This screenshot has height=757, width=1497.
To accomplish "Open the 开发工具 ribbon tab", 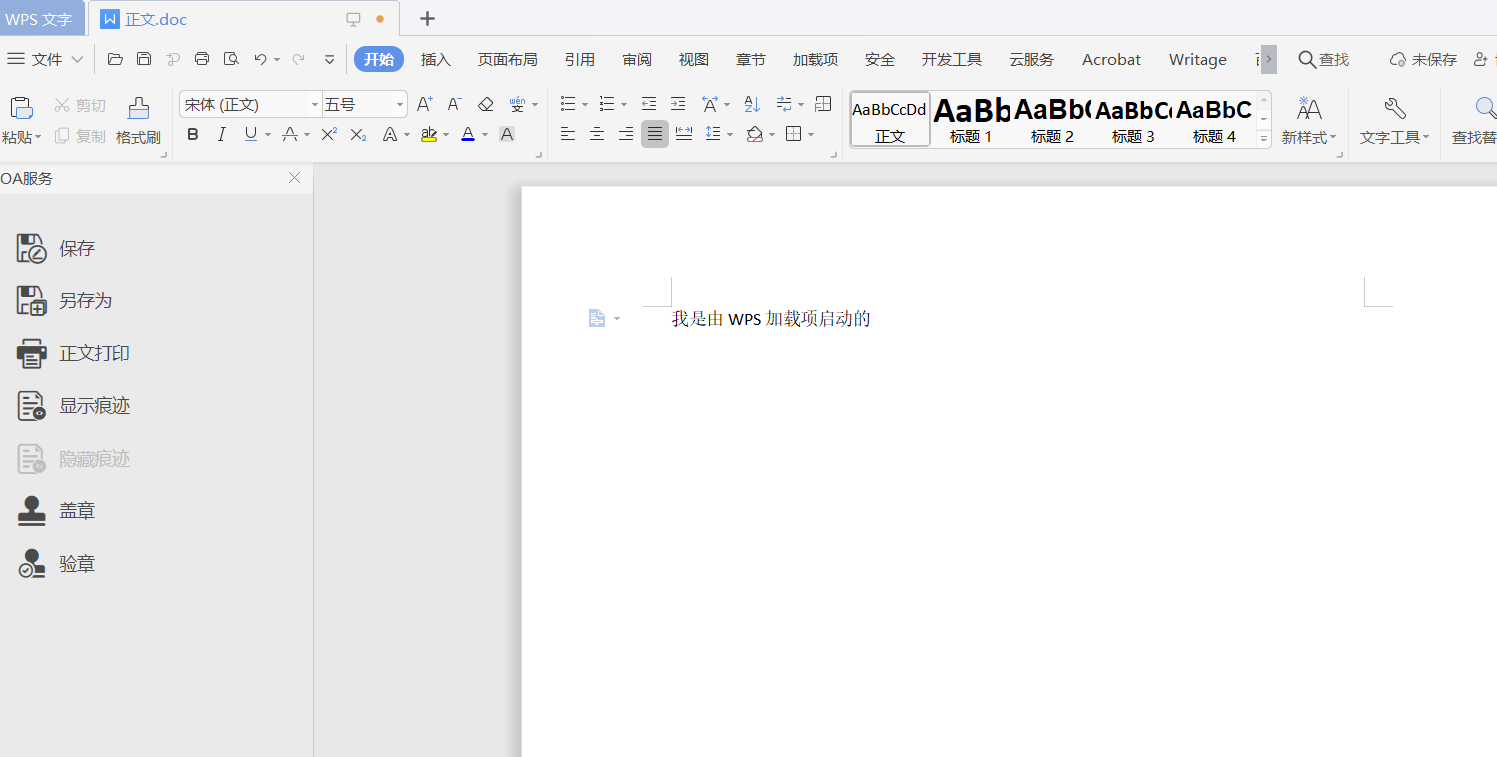I will [952, 60].
